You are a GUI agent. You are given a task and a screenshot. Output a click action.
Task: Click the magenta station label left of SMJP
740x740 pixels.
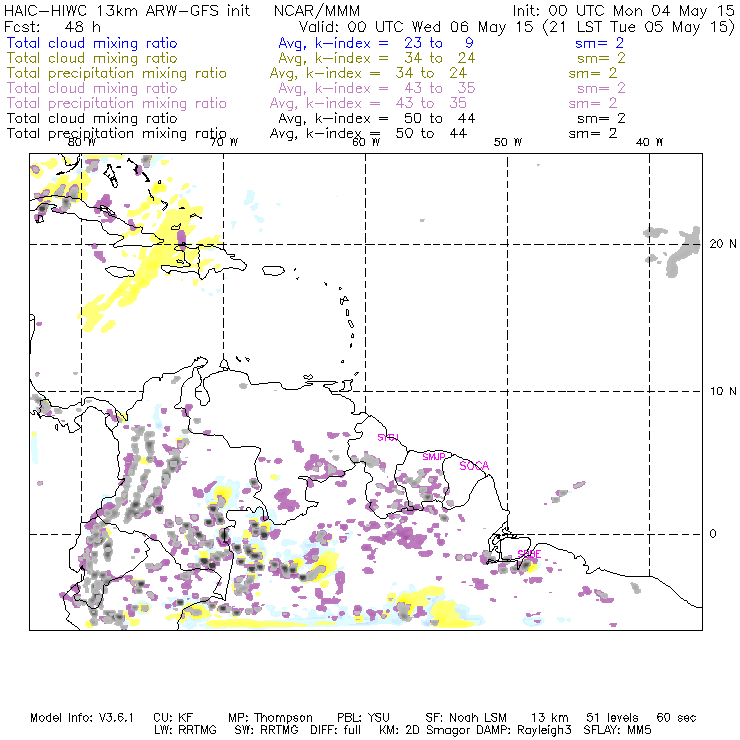tap(388, 437)
